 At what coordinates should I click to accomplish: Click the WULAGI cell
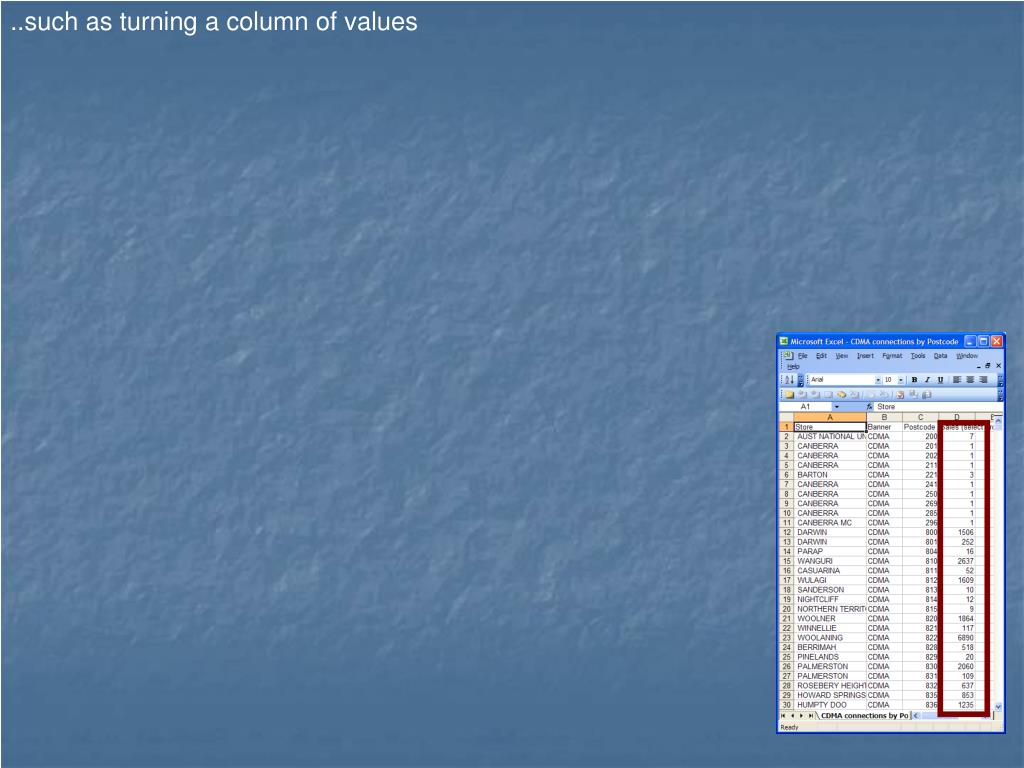830,580
